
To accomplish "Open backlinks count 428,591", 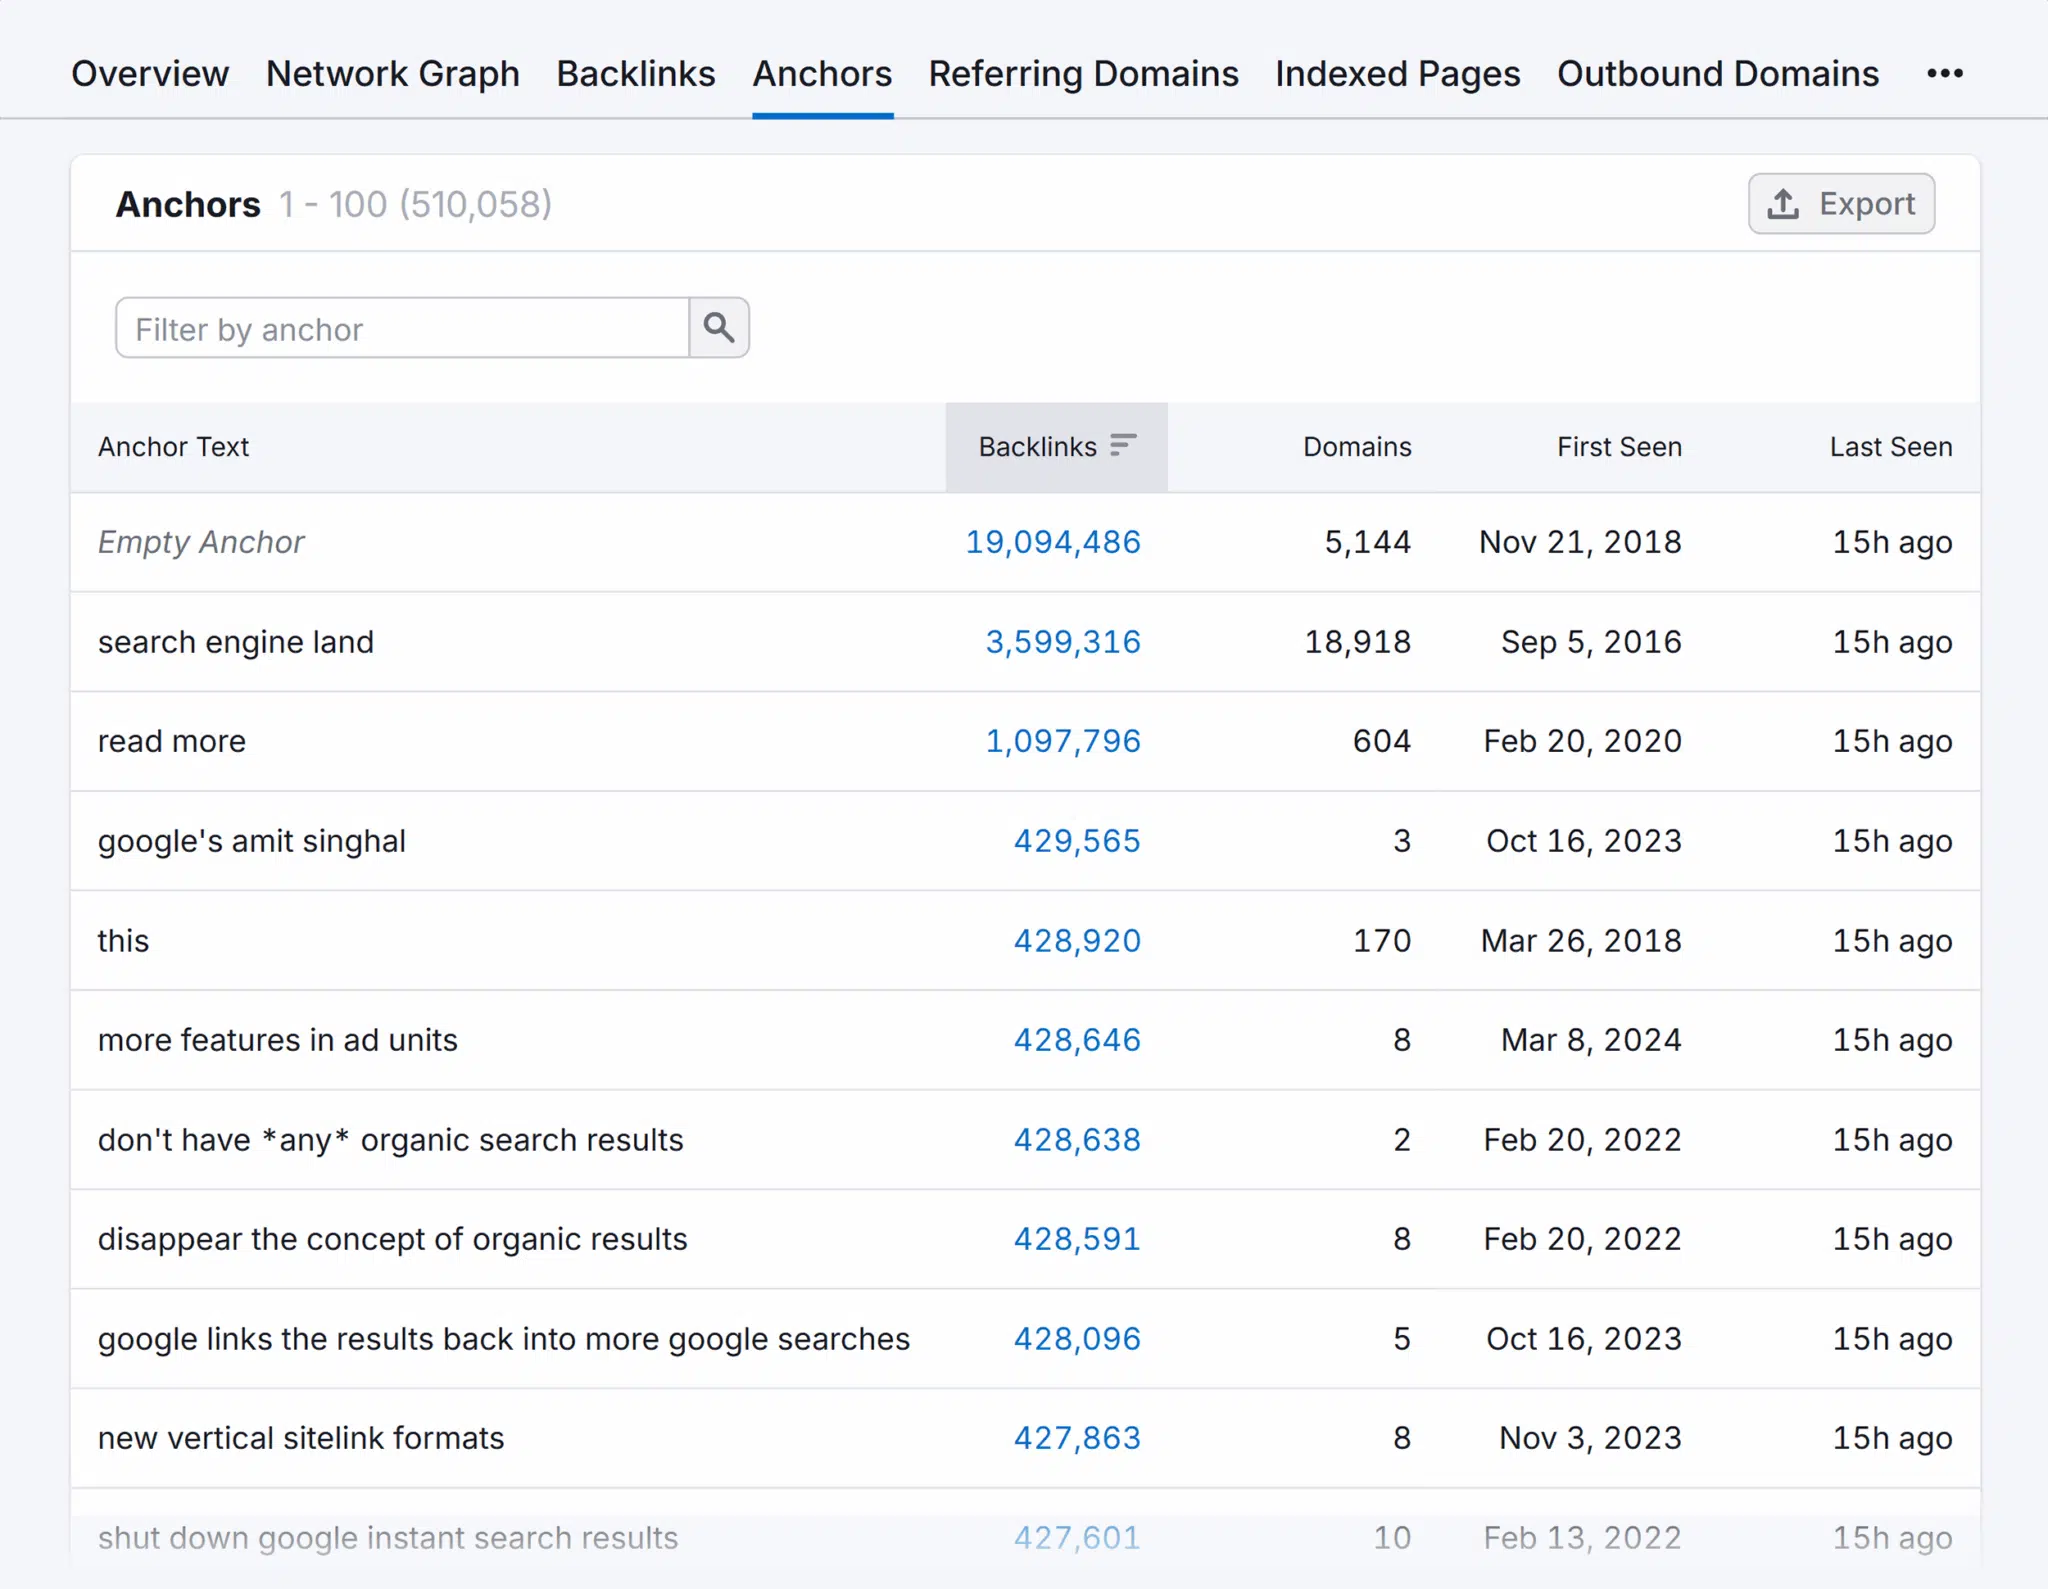I will pyautogui.click(x=1076, y=1239).
